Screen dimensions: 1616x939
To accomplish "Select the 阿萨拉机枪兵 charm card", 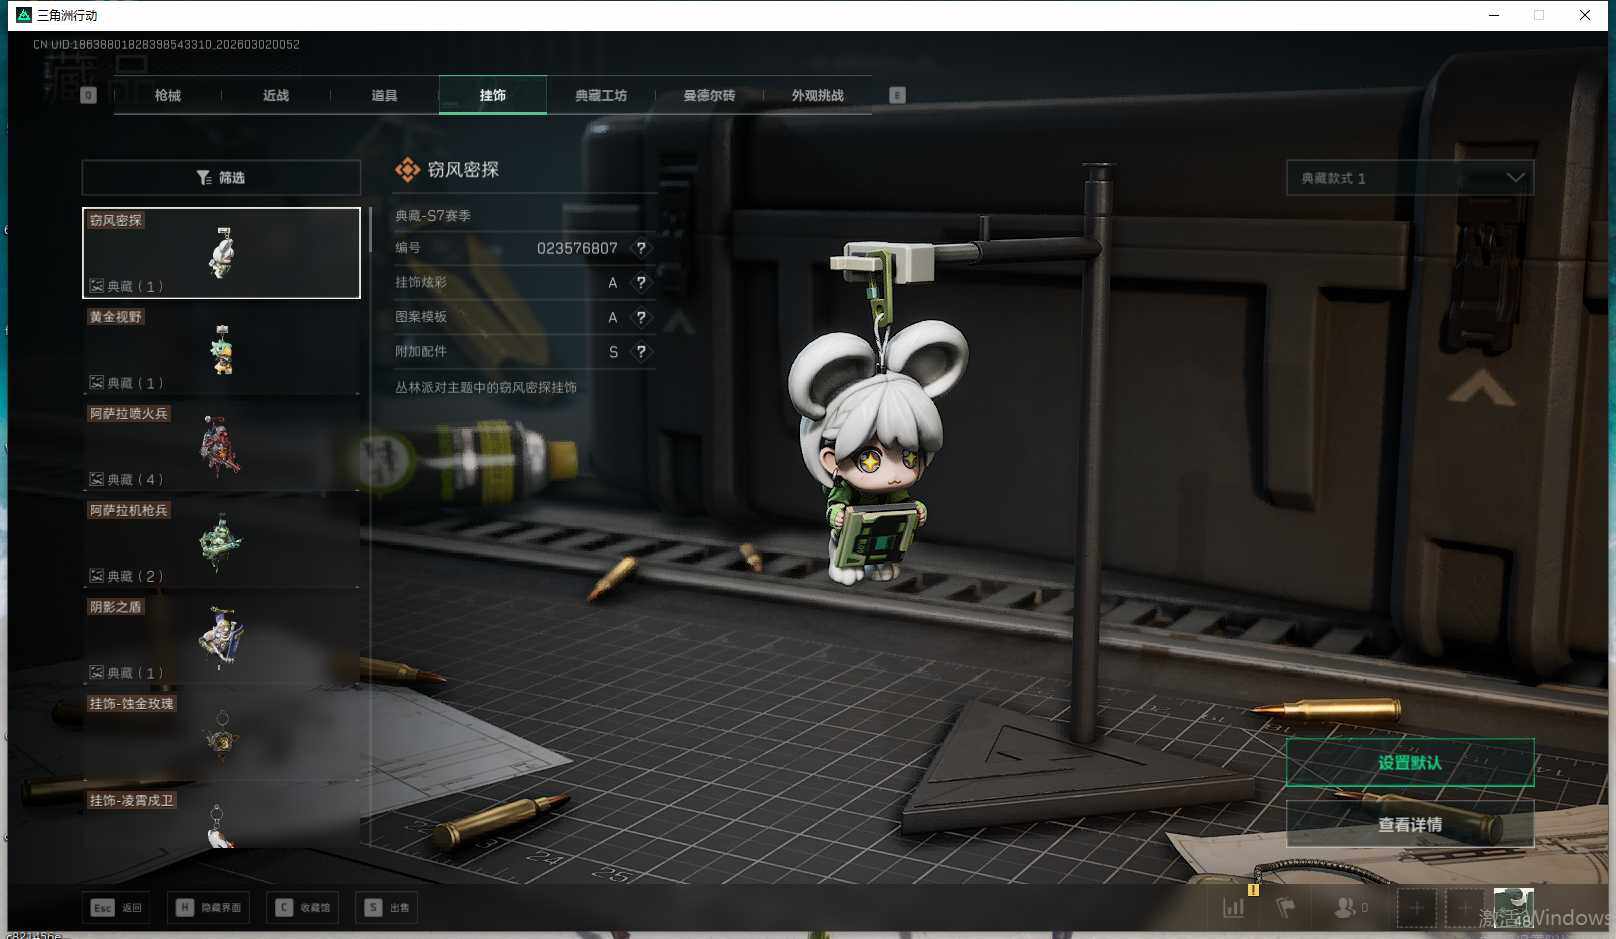I will point(221,543).
